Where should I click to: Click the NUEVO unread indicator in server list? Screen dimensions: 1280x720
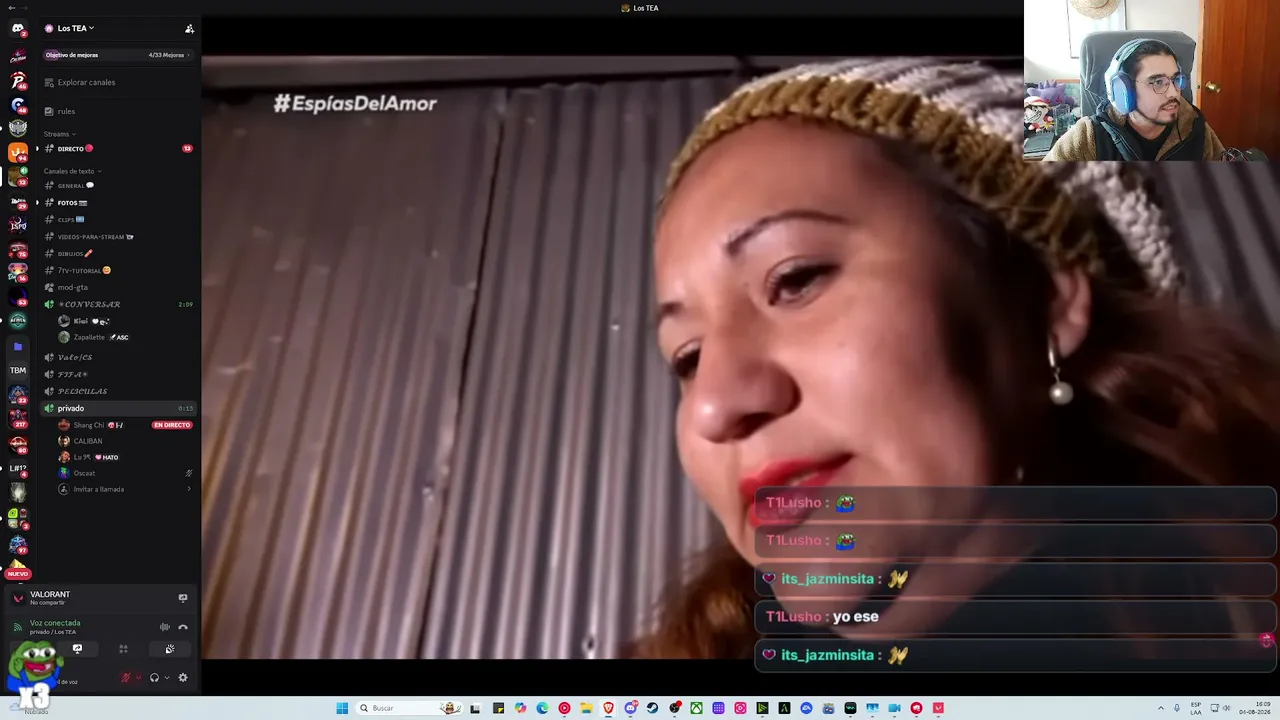click(18, 574)
